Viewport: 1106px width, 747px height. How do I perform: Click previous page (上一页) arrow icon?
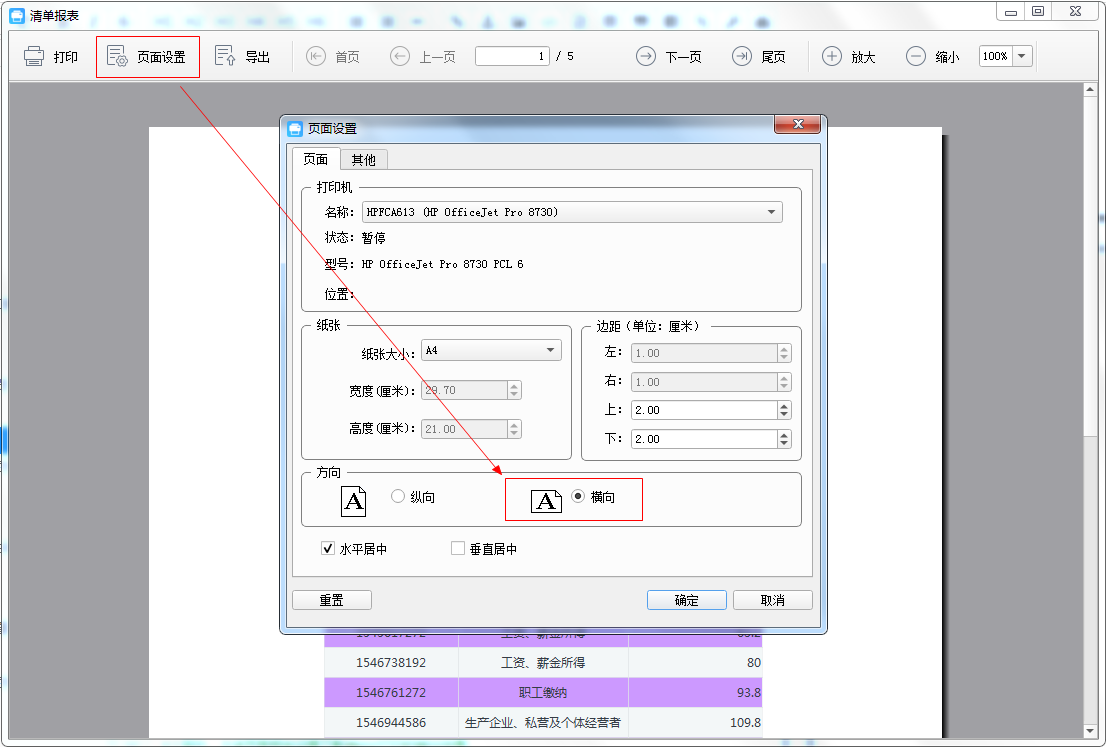coord(400,57)
